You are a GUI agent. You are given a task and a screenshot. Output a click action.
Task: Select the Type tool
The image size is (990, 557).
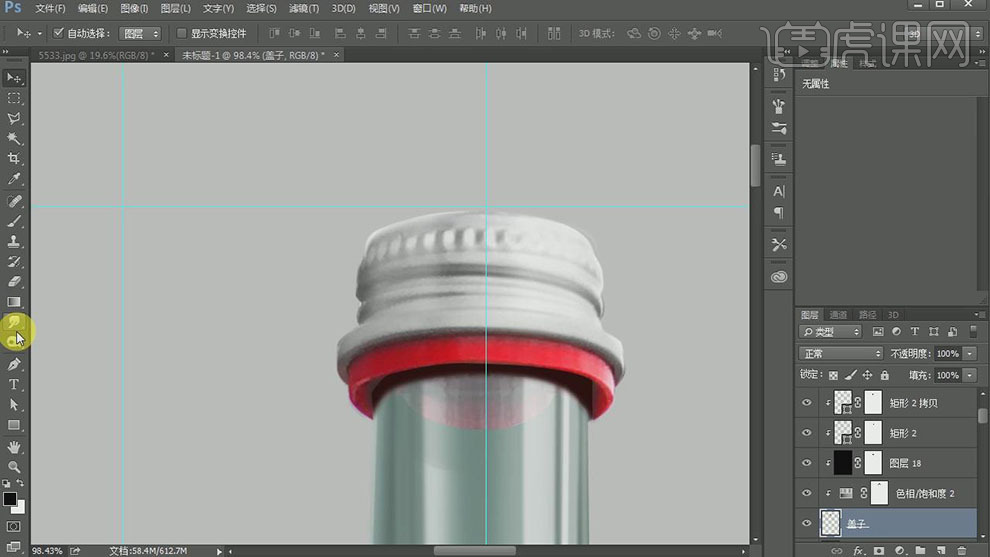14,385
